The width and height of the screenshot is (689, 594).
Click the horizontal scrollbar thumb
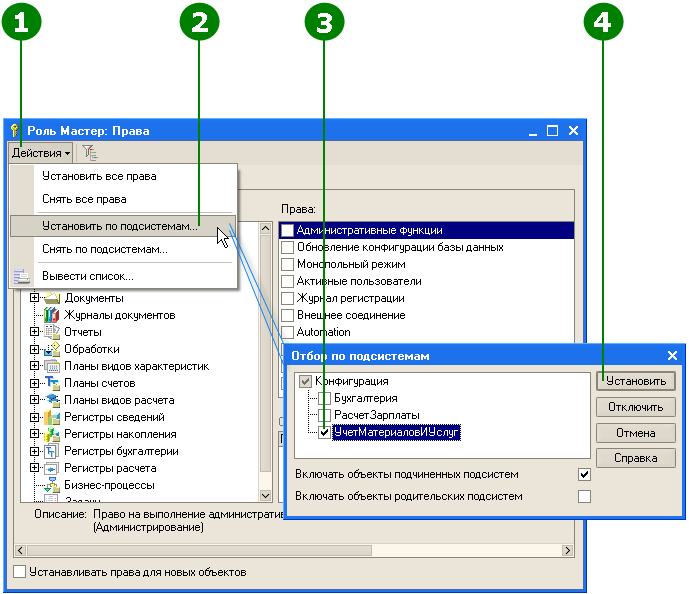coord(199,550)
